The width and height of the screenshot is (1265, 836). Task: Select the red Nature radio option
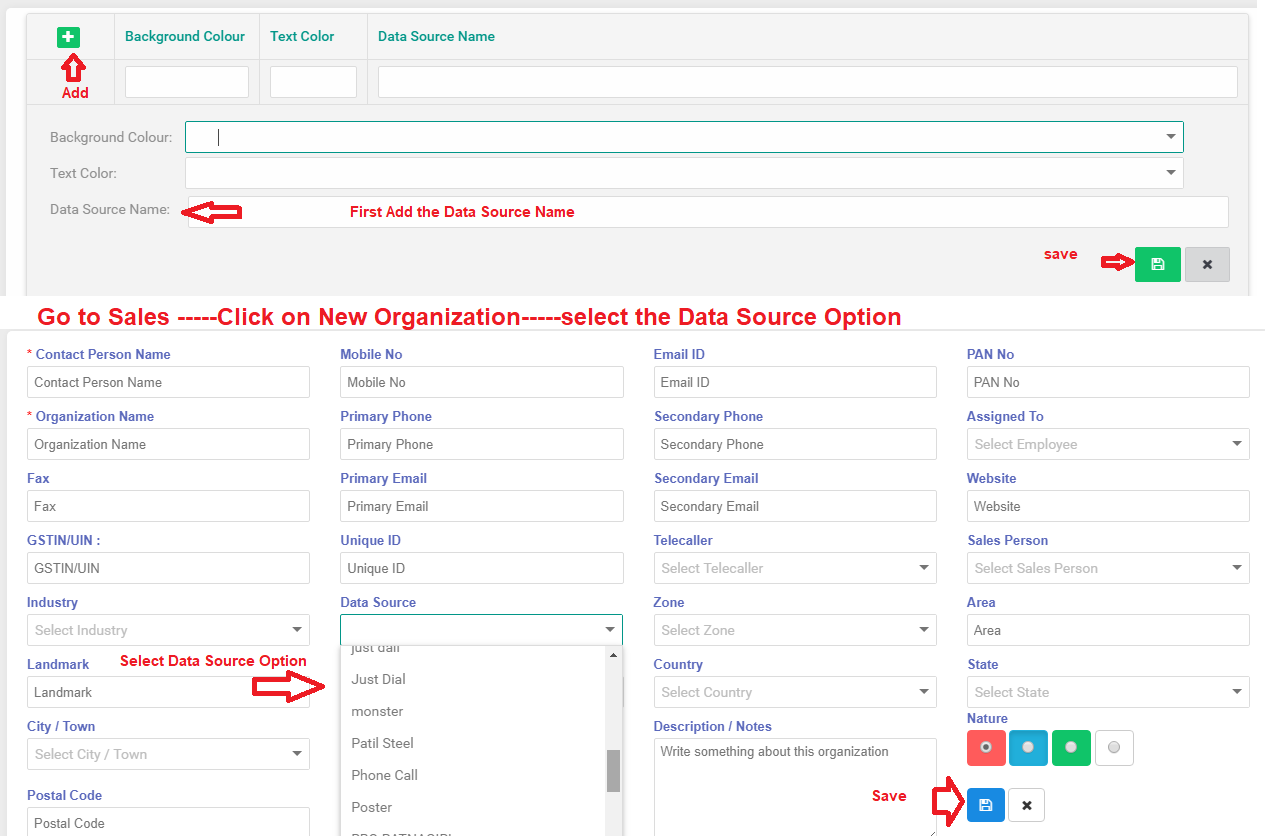[x=986, y=747]
